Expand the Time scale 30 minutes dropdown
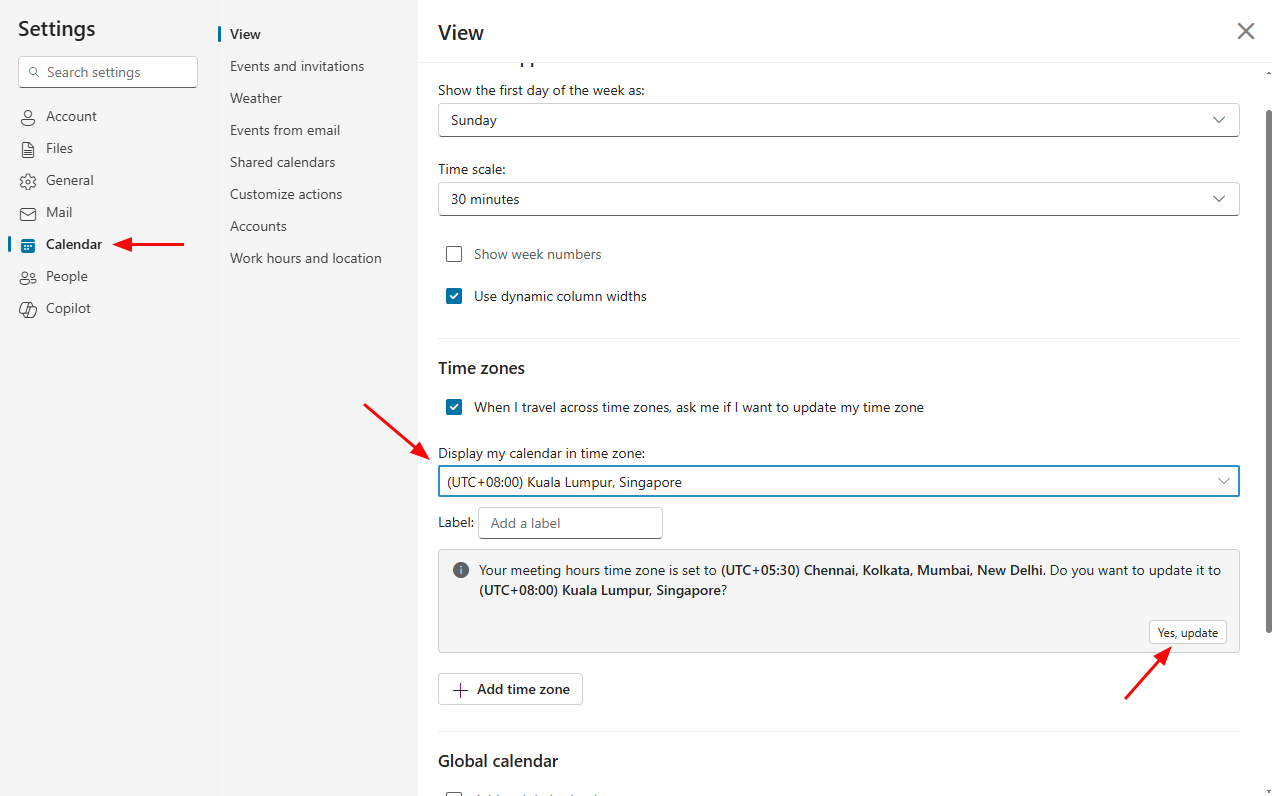Viewport: 1272px width, 796px height. click(x=838, y=199)
